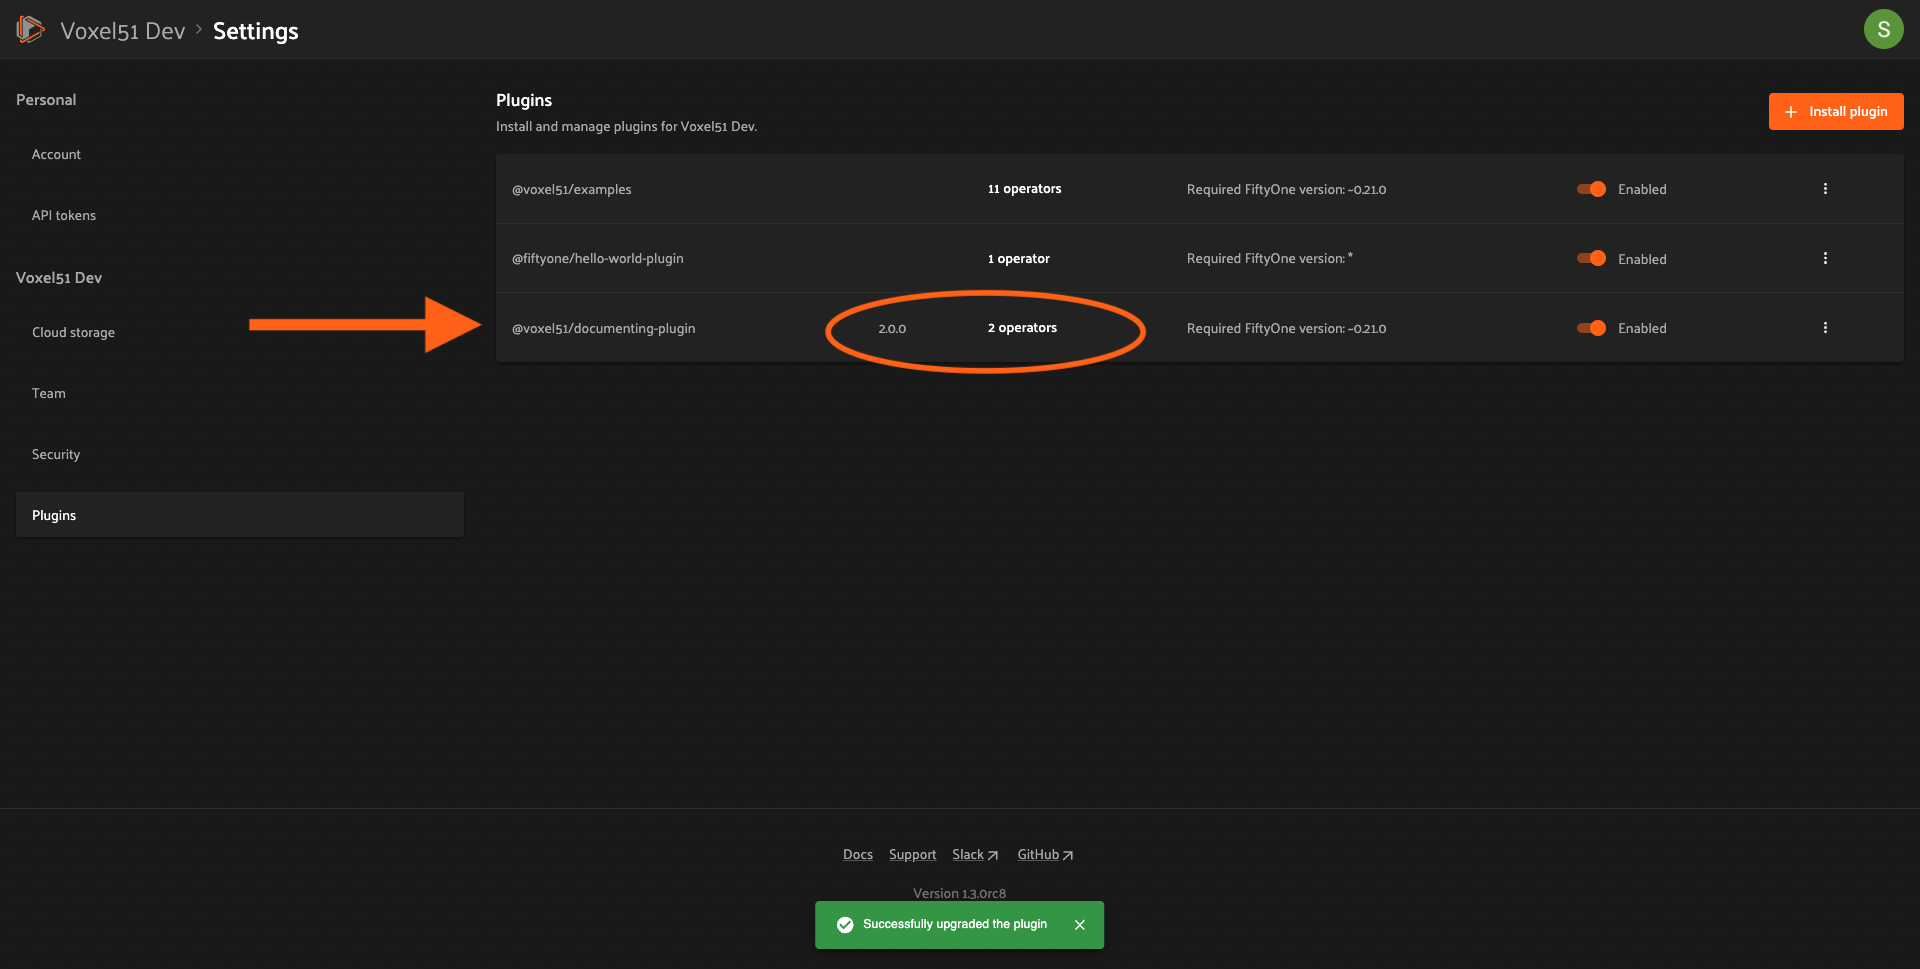
Task: Click the Plugins page heading
Action: [524, 100]
